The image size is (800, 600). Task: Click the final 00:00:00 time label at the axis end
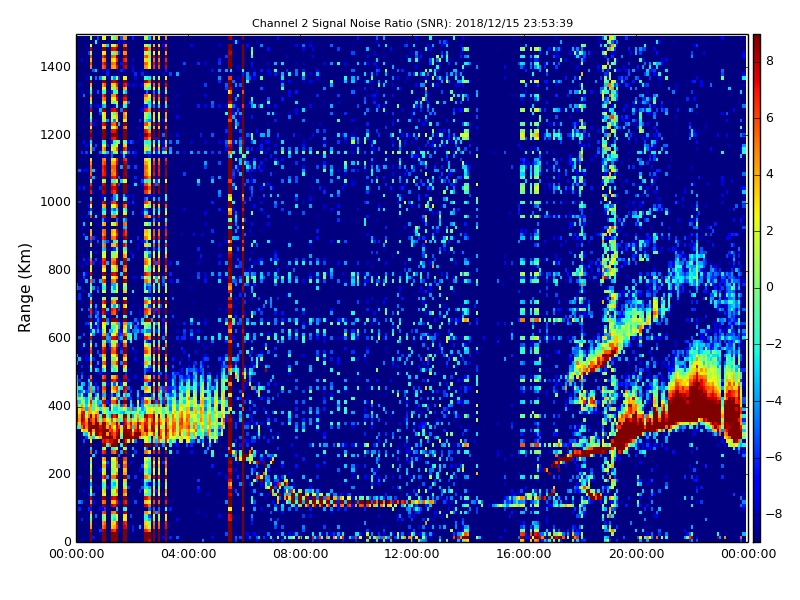click(x=748, y=554)
